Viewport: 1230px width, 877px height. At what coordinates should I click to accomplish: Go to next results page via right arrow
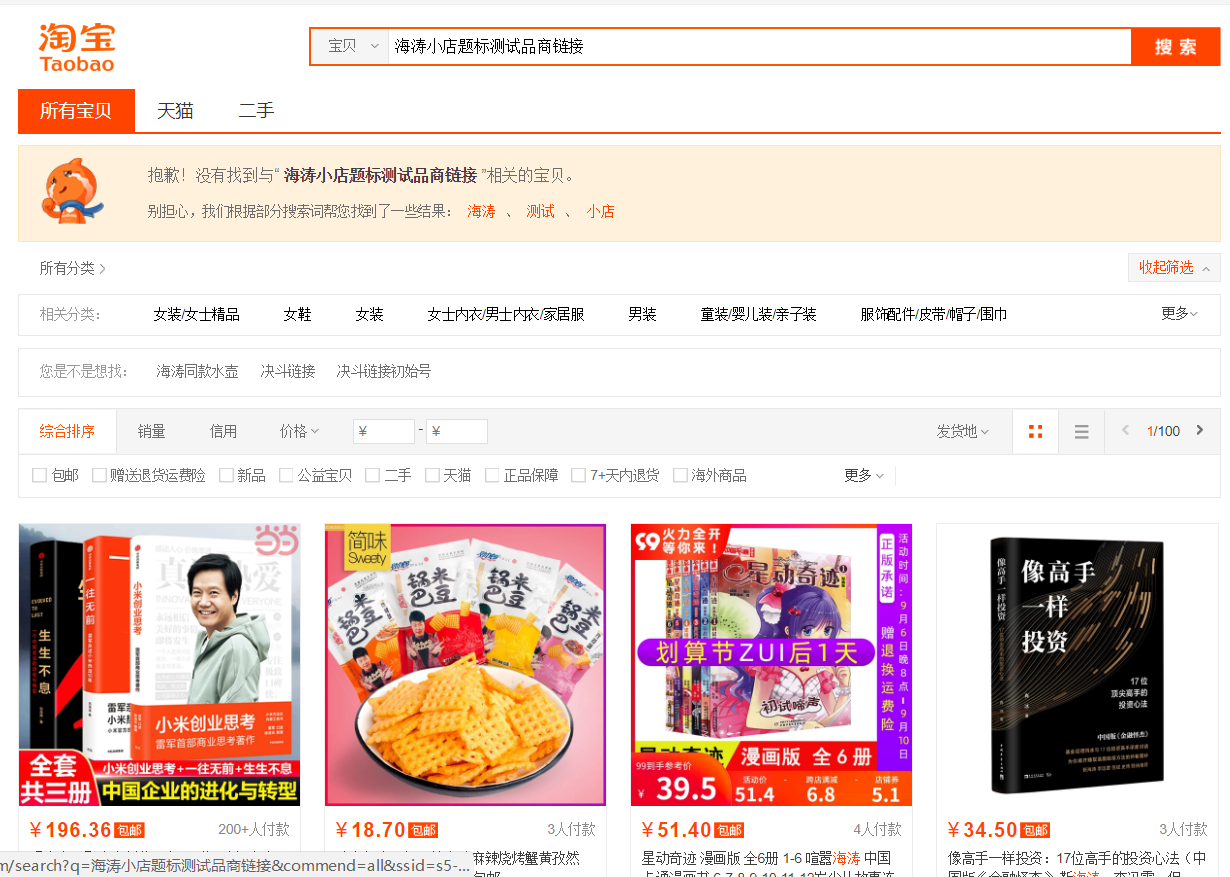tap(1199, 430)
